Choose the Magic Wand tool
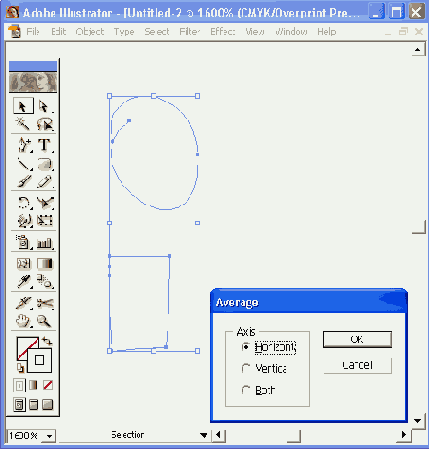The image size is (429, 449). pyautogui.click(x=23, y=124)
